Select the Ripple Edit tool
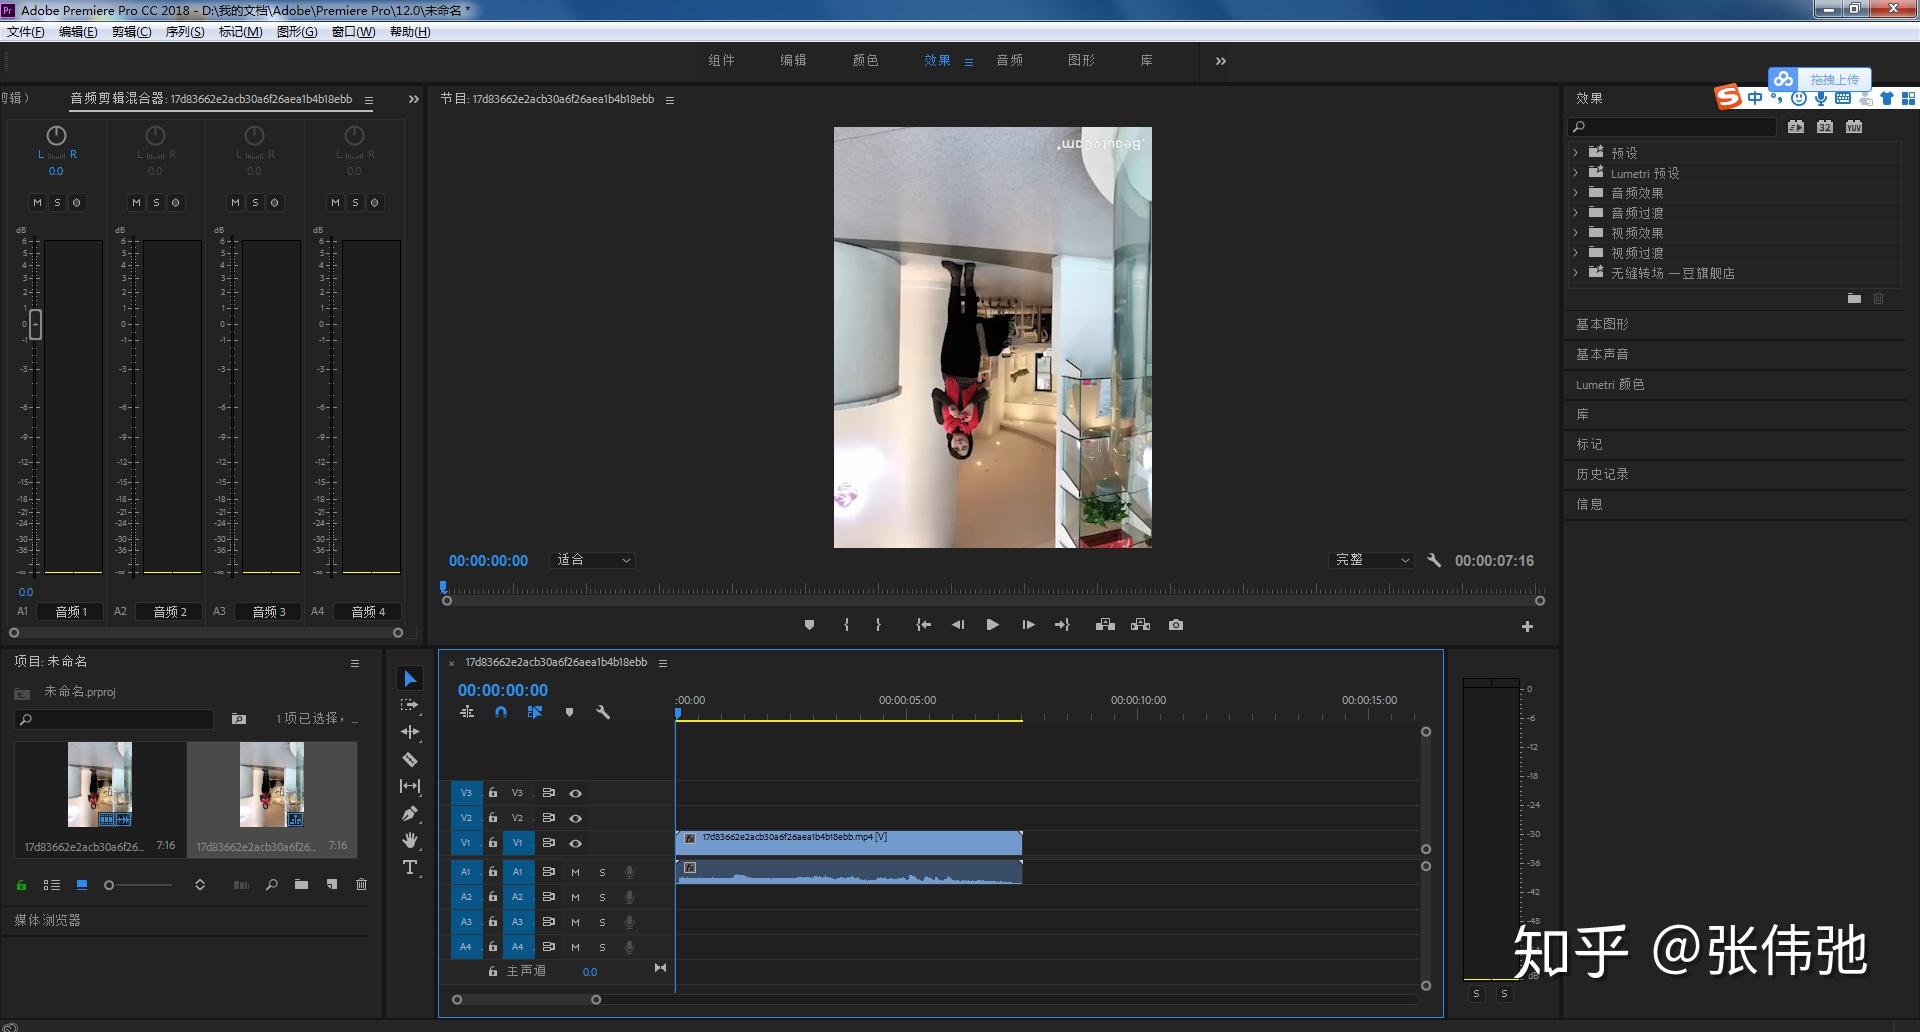Viewport: 1920px width, 1032px height. [410, 732]
